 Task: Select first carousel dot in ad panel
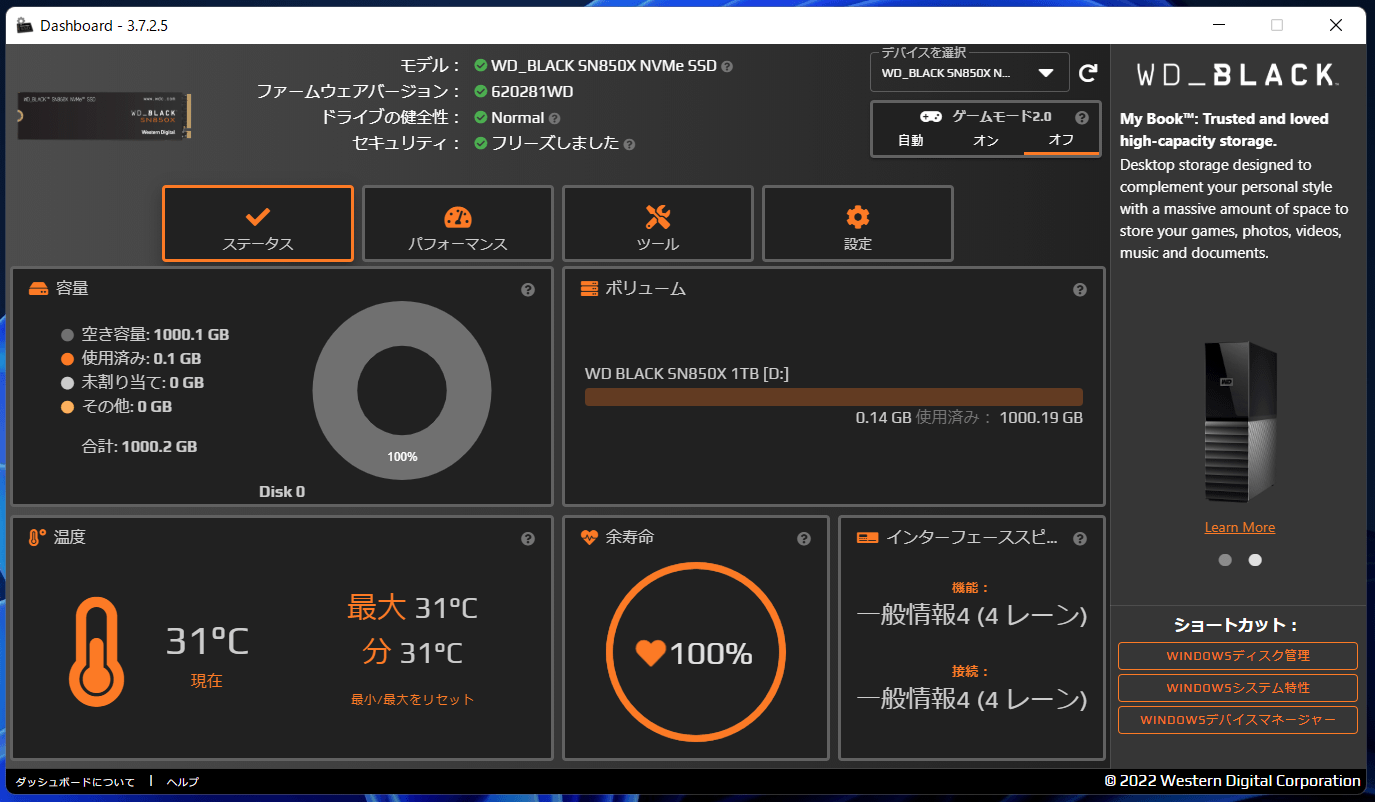(1225, 560)
